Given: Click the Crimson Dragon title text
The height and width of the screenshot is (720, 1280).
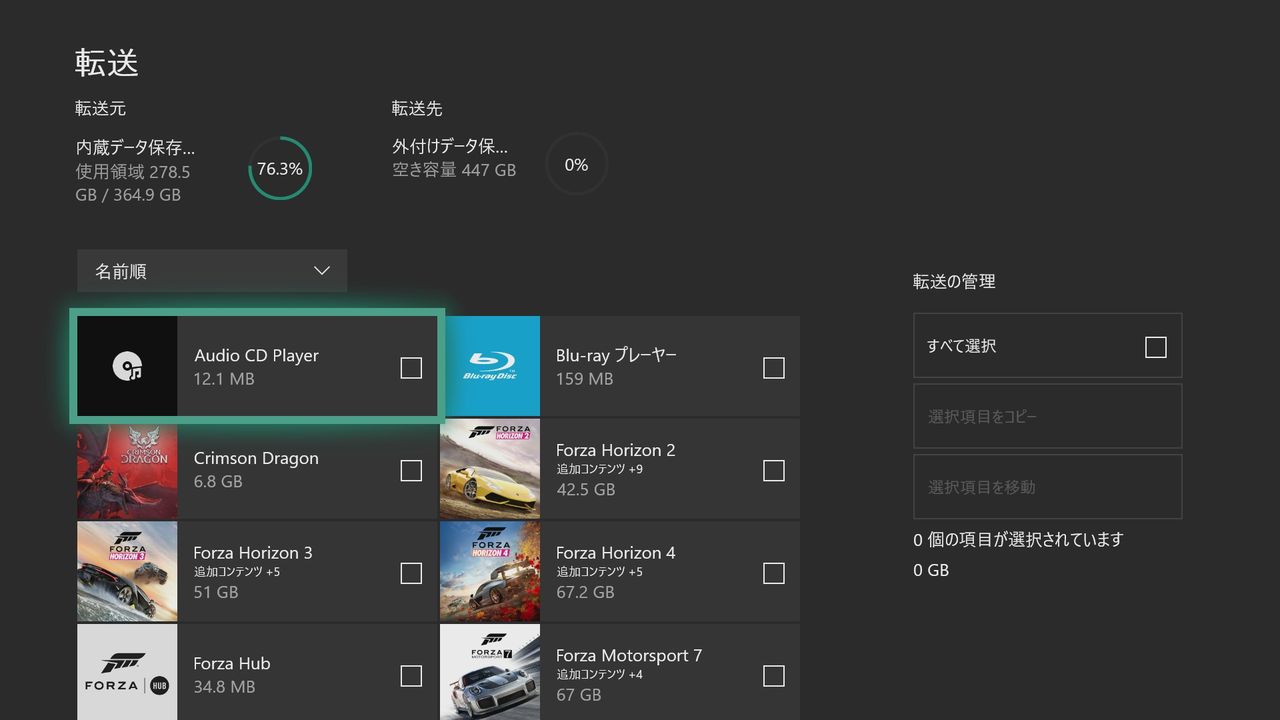Looking at the screenshot, I should 256,458.
